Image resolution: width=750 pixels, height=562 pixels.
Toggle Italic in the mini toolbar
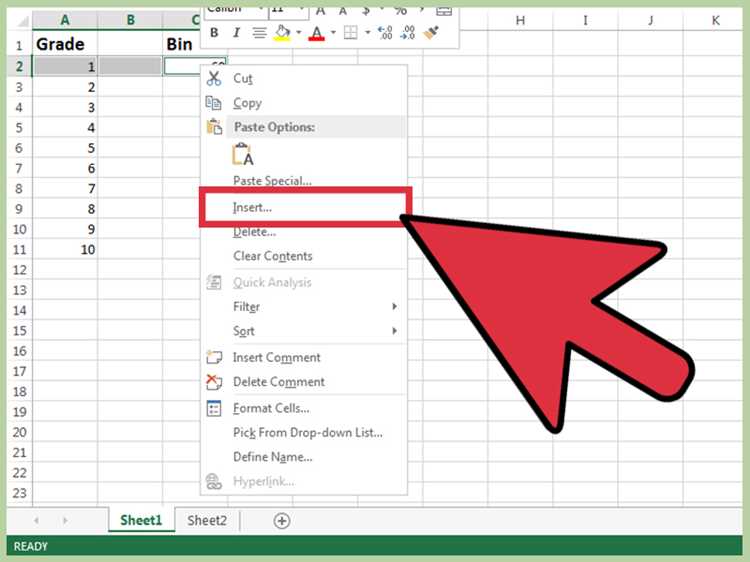(x=236, y=33)
